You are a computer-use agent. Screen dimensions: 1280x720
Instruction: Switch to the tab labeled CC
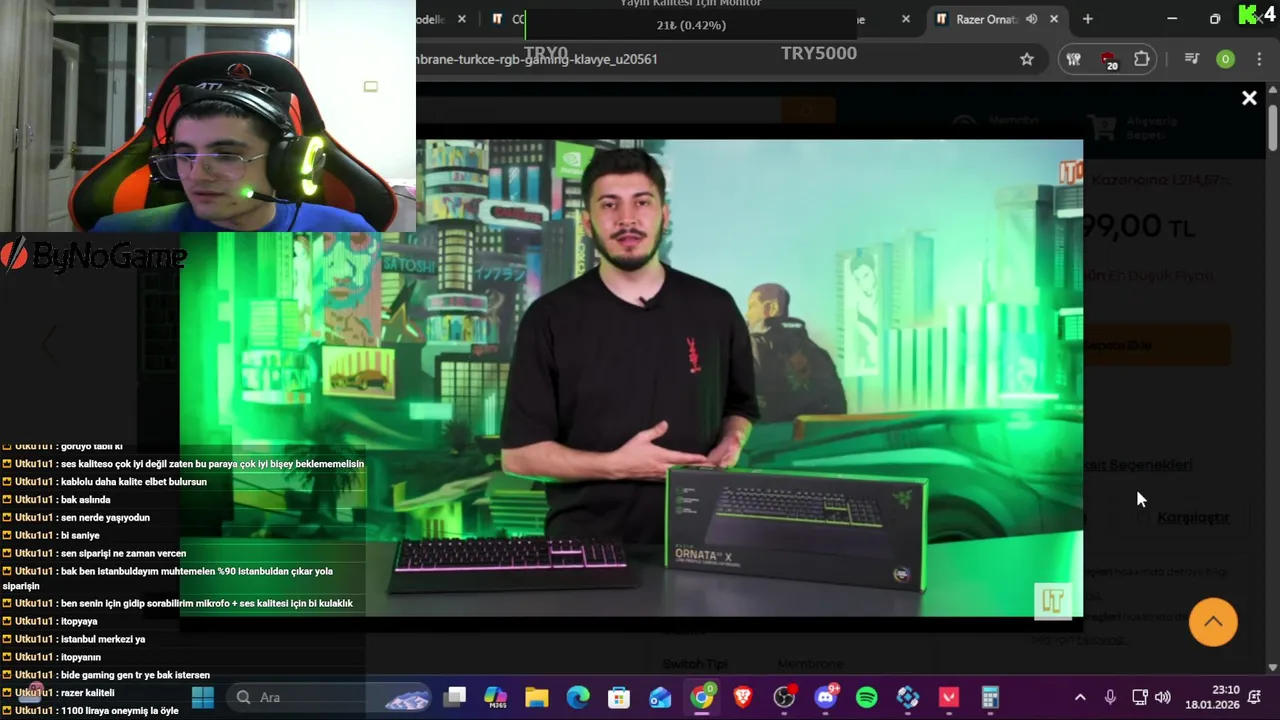[x=508, y=19]
